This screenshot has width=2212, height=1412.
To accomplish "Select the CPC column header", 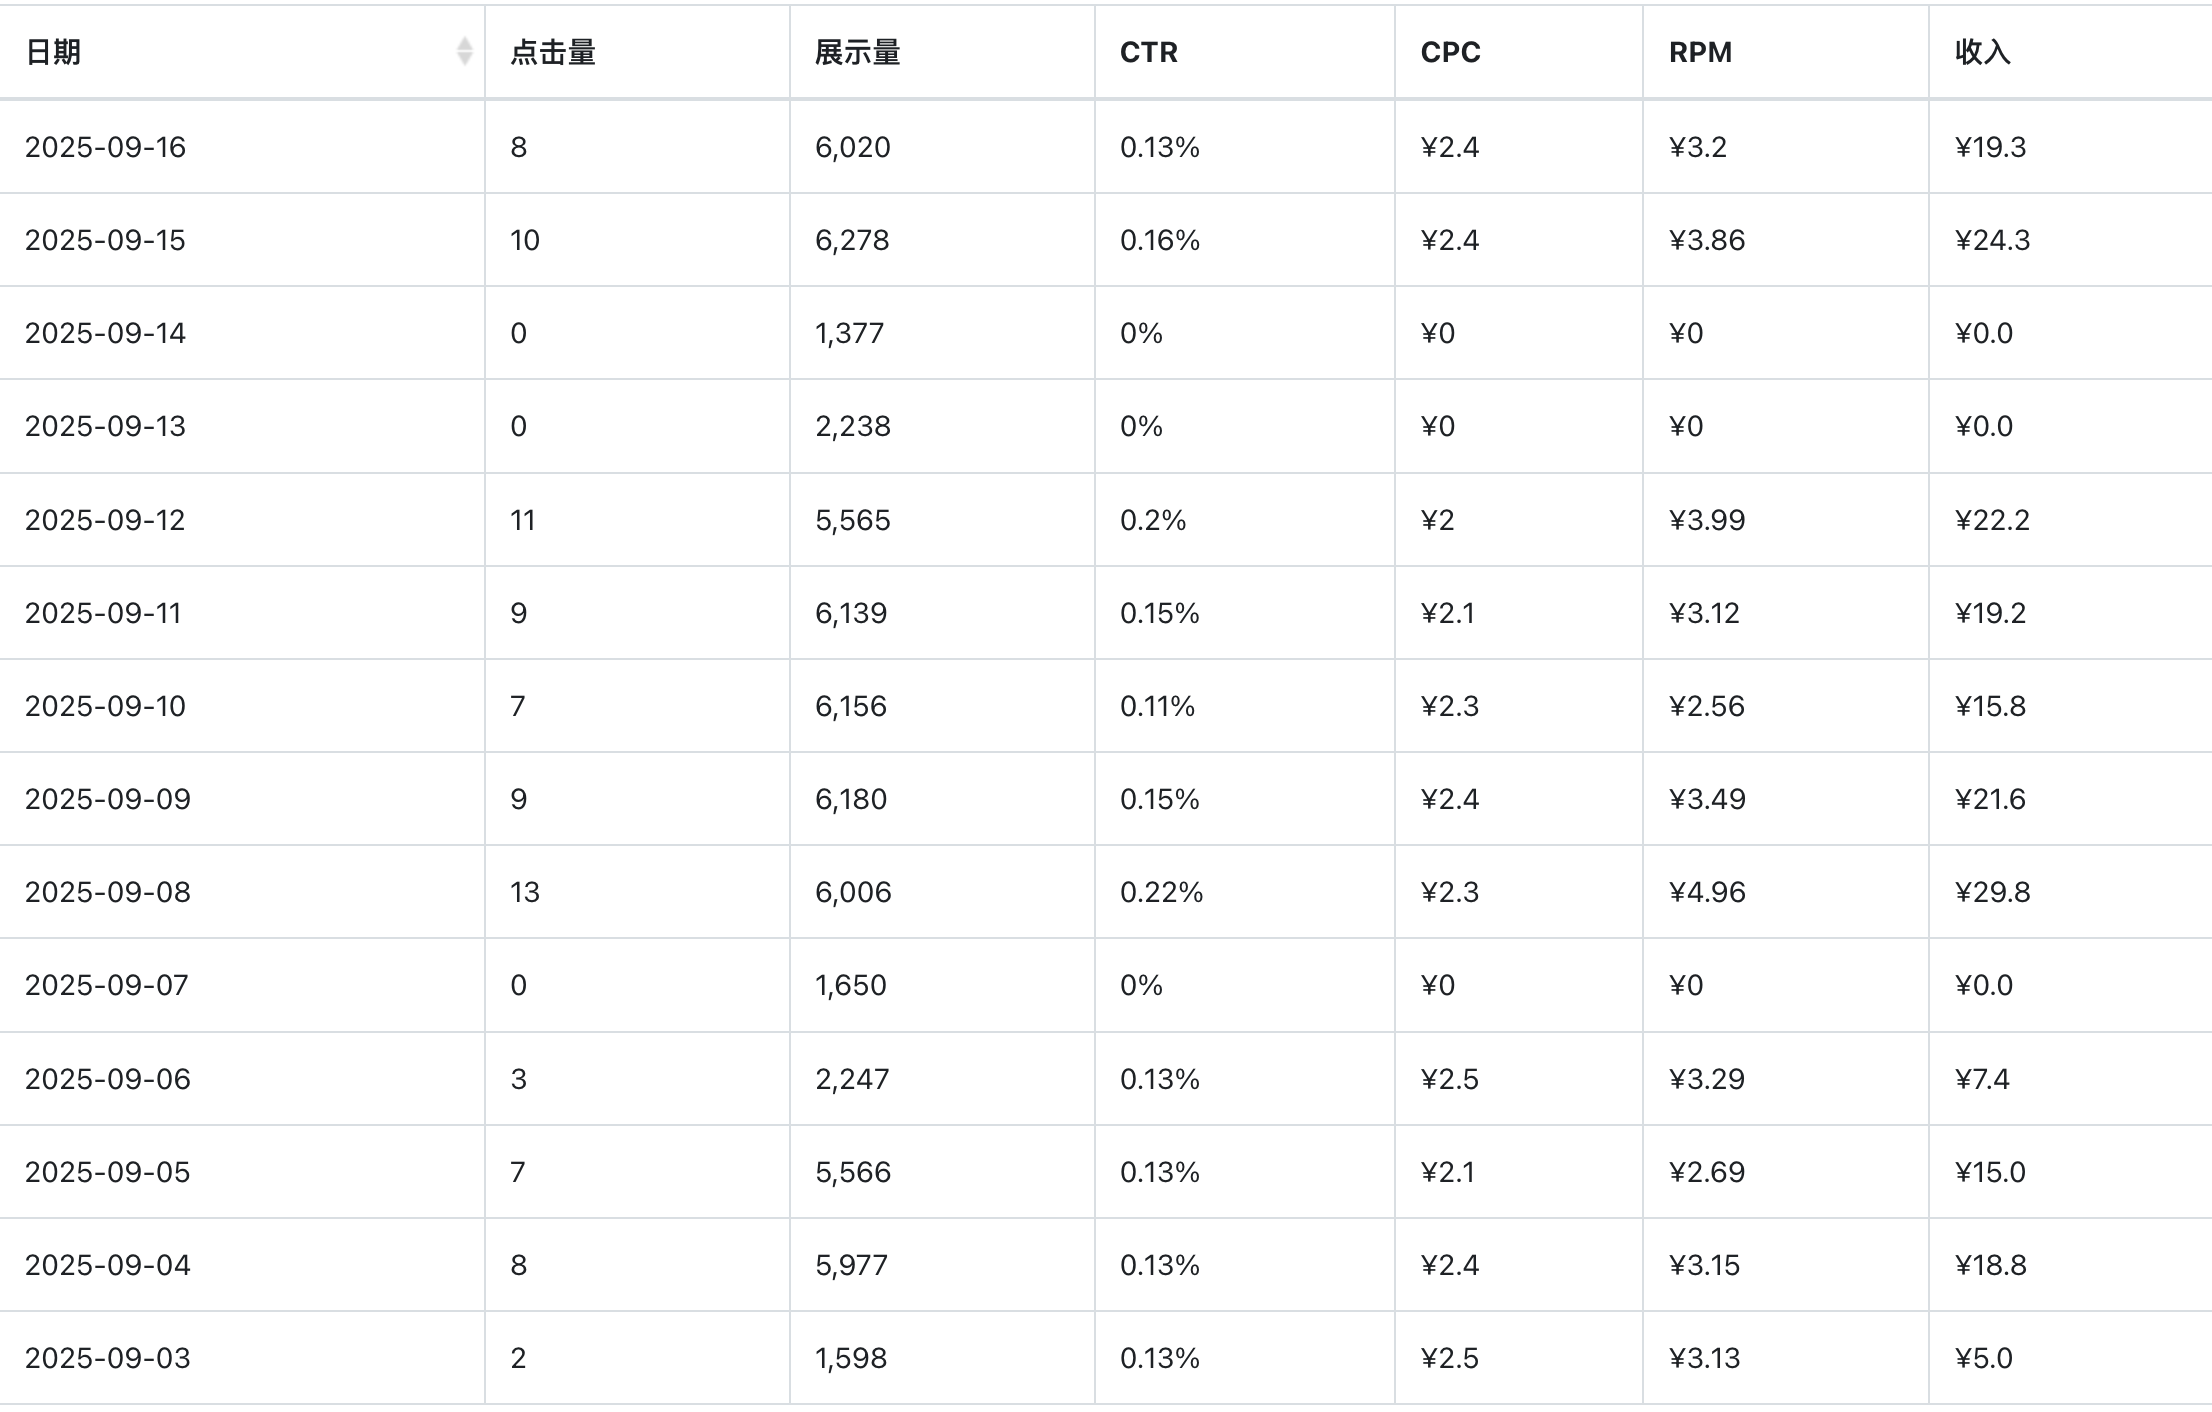I will pos(1450,52).
